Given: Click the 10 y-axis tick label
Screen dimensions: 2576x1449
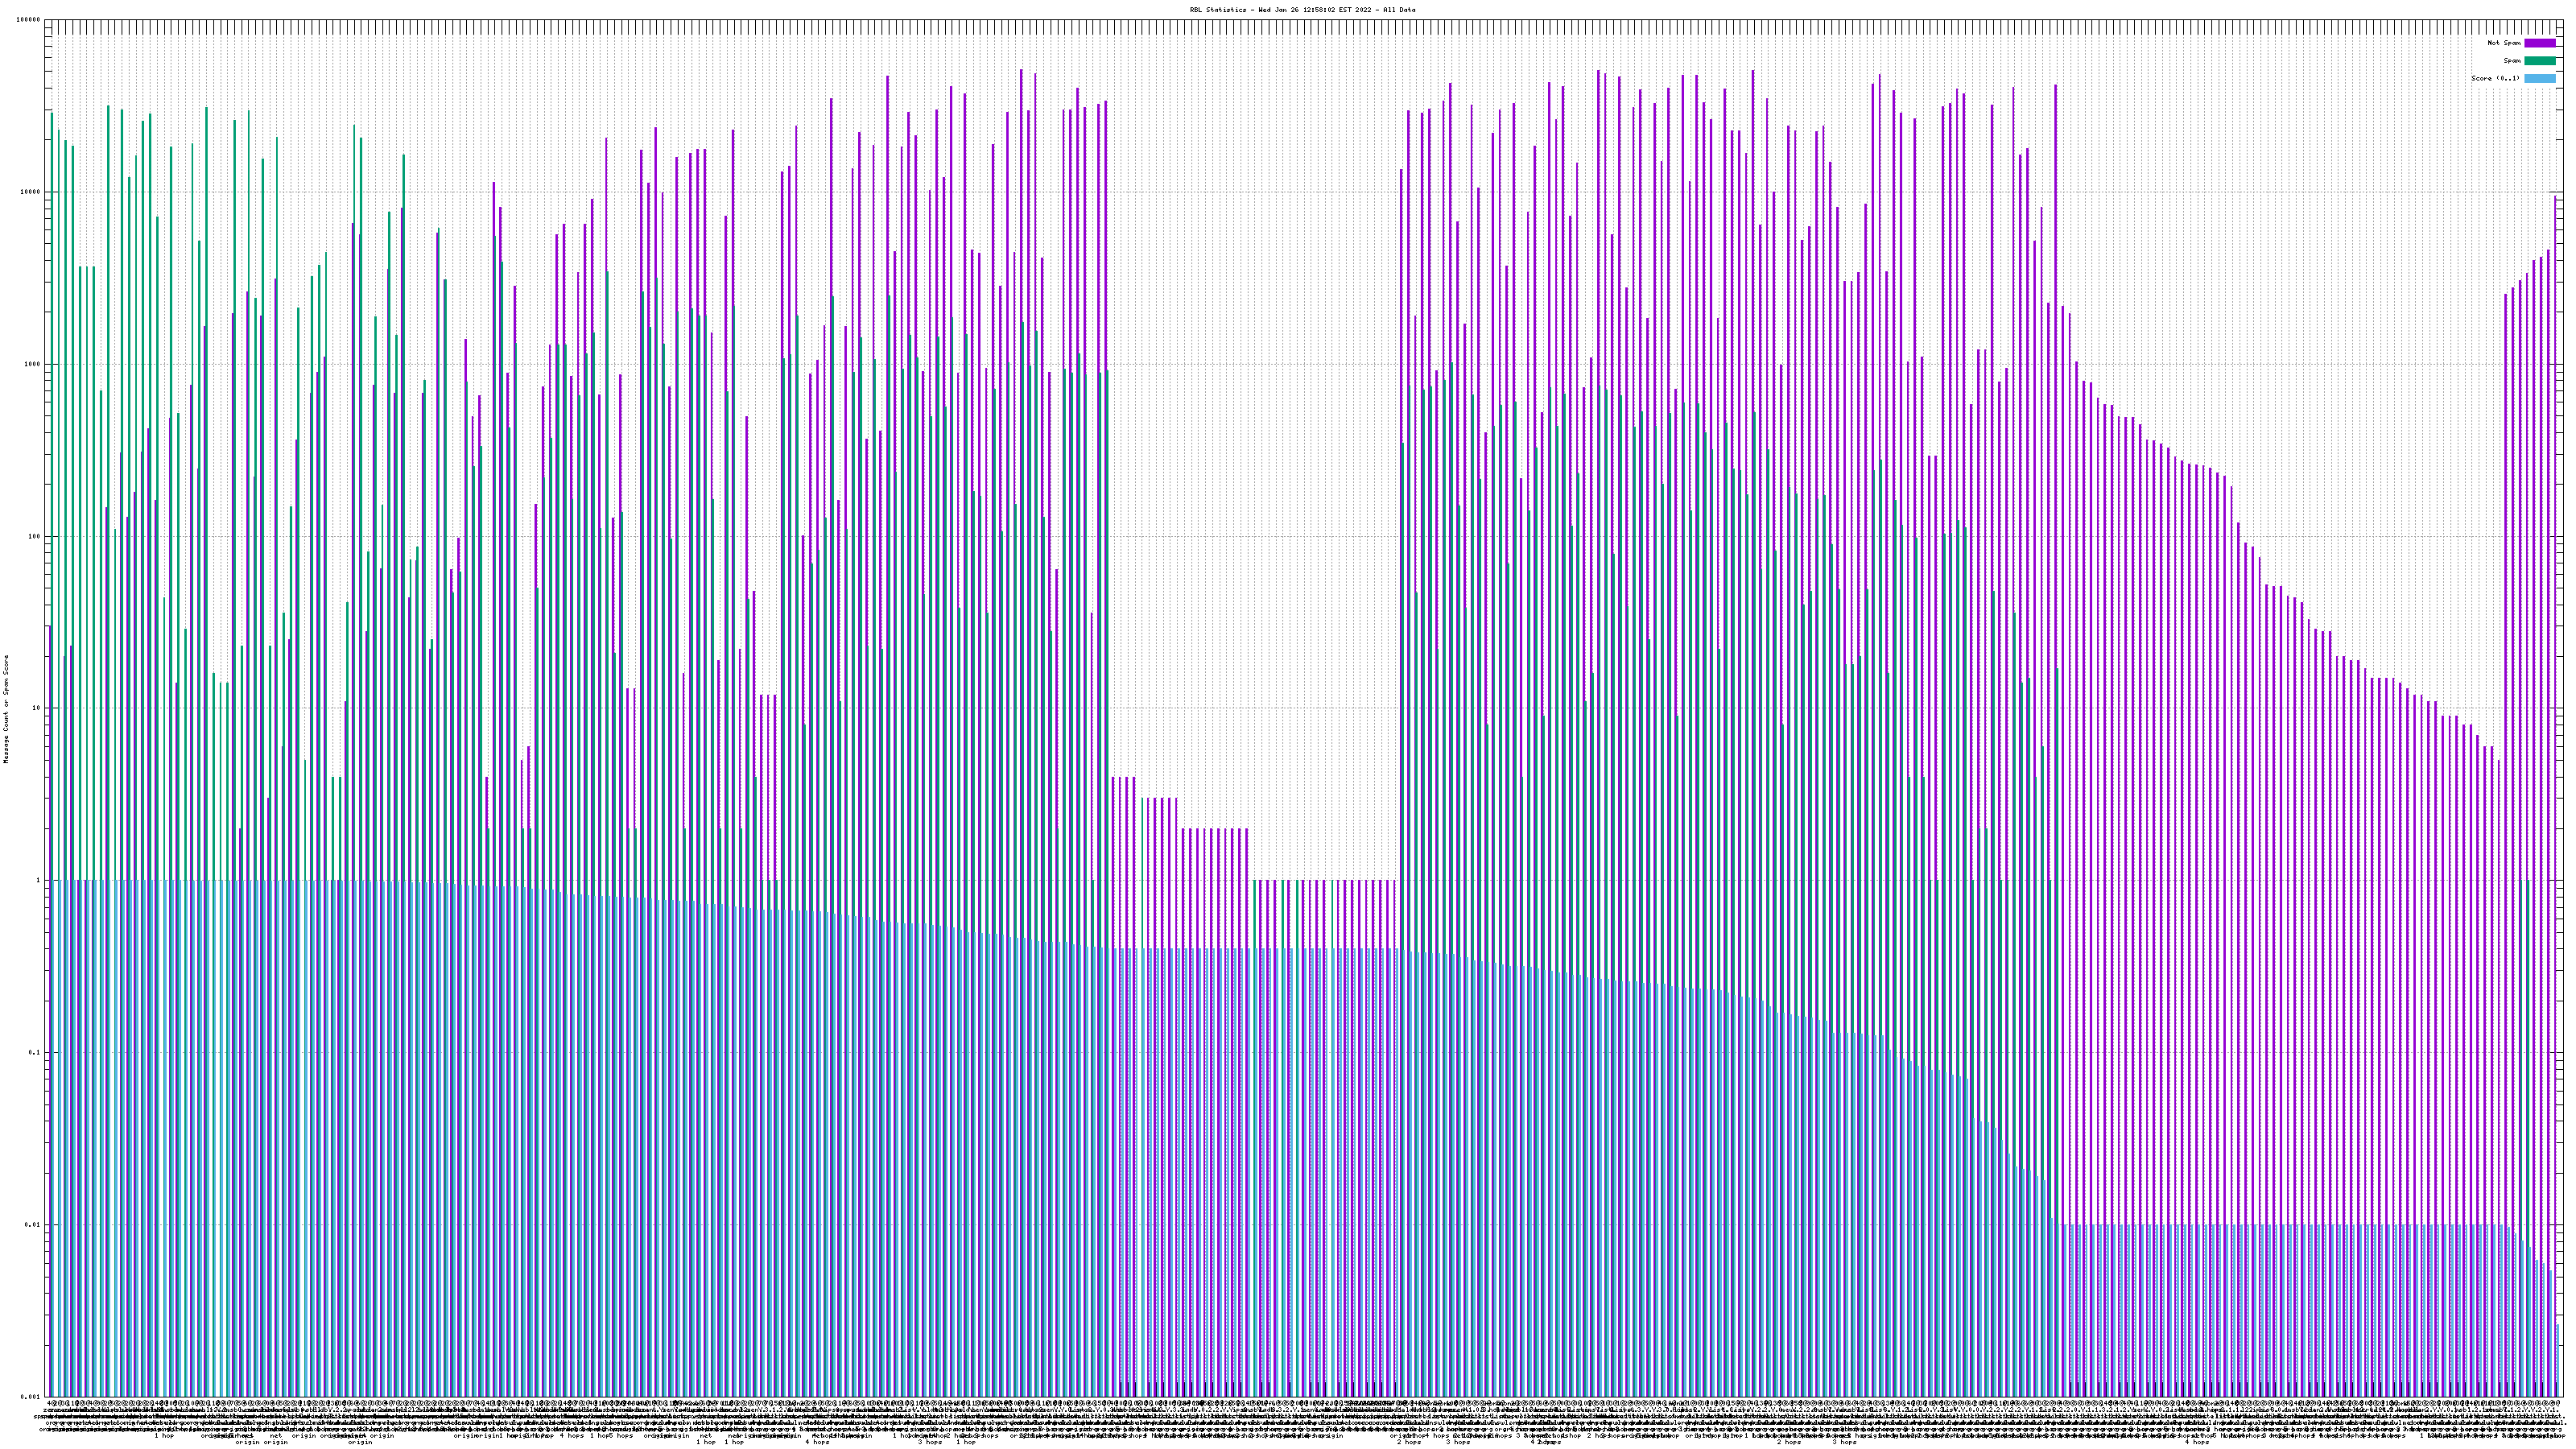Looking at the screenshot, I should click(37, 708).
